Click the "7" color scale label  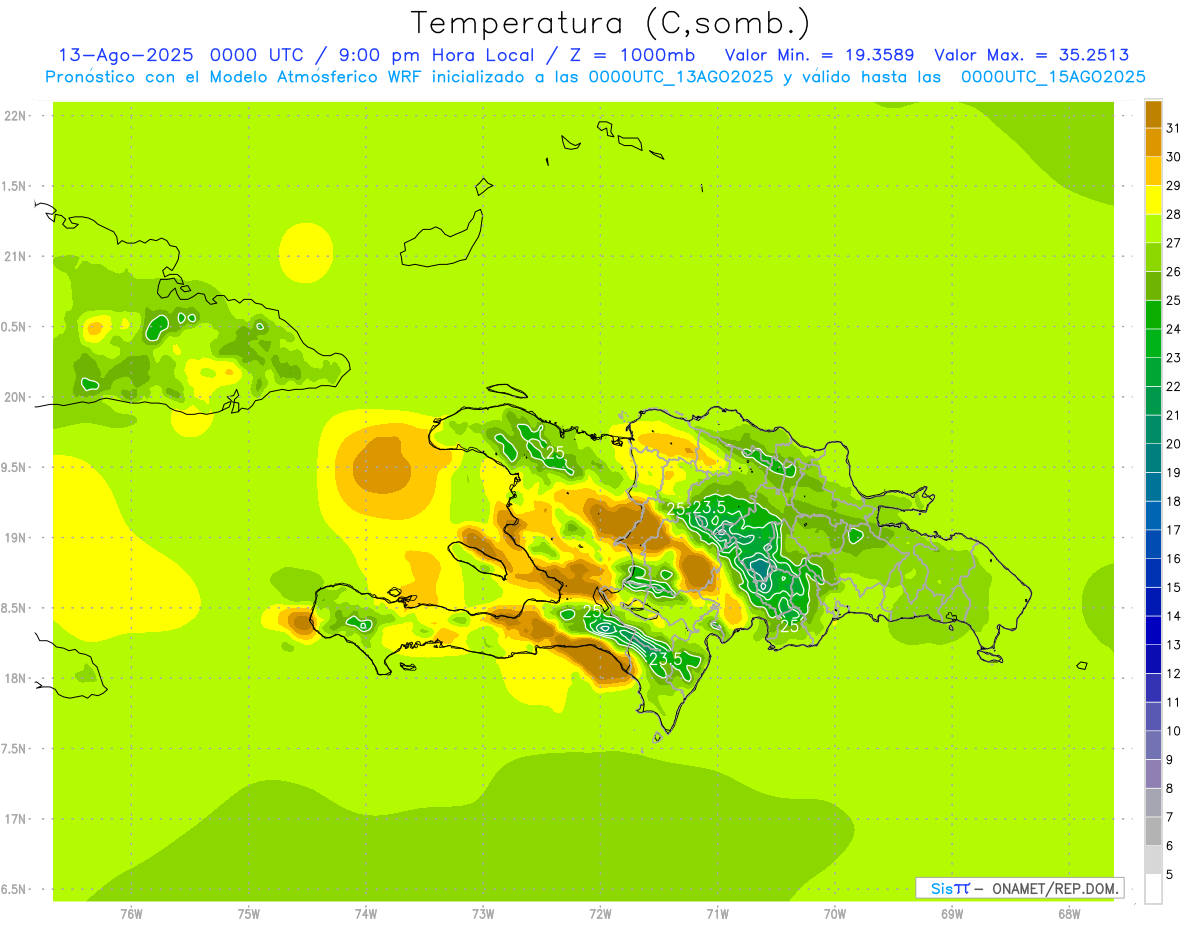[x=1170, y=817]
